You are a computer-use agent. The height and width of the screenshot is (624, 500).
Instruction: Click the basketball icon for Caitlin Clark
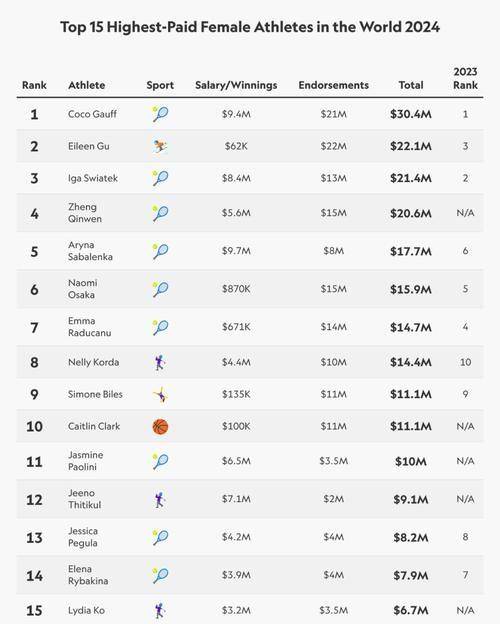click(160, 427)
